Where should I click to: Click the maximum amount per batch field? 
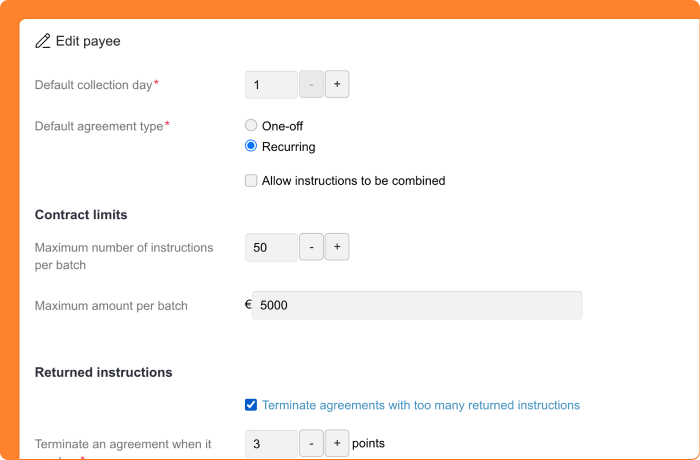click(416, 306)
